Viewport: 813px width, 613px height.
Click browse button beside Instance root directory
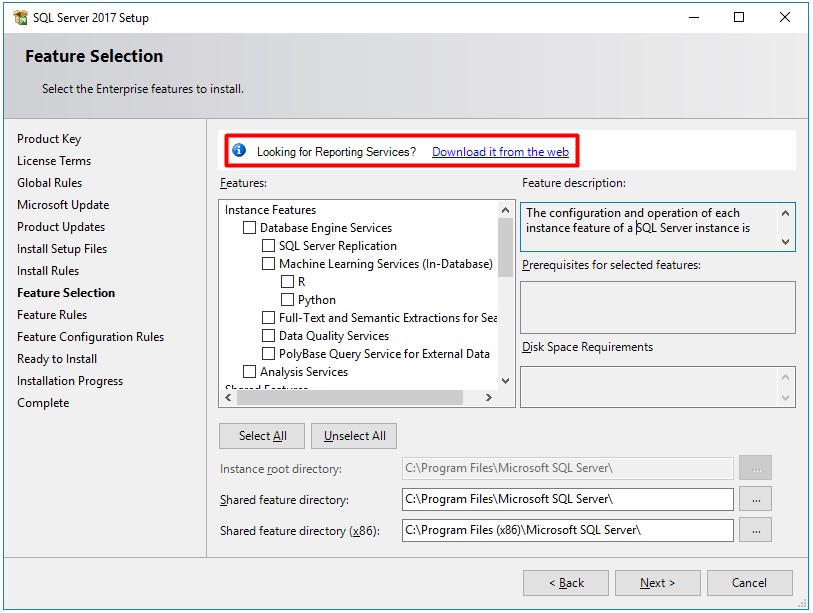point(756,467)
